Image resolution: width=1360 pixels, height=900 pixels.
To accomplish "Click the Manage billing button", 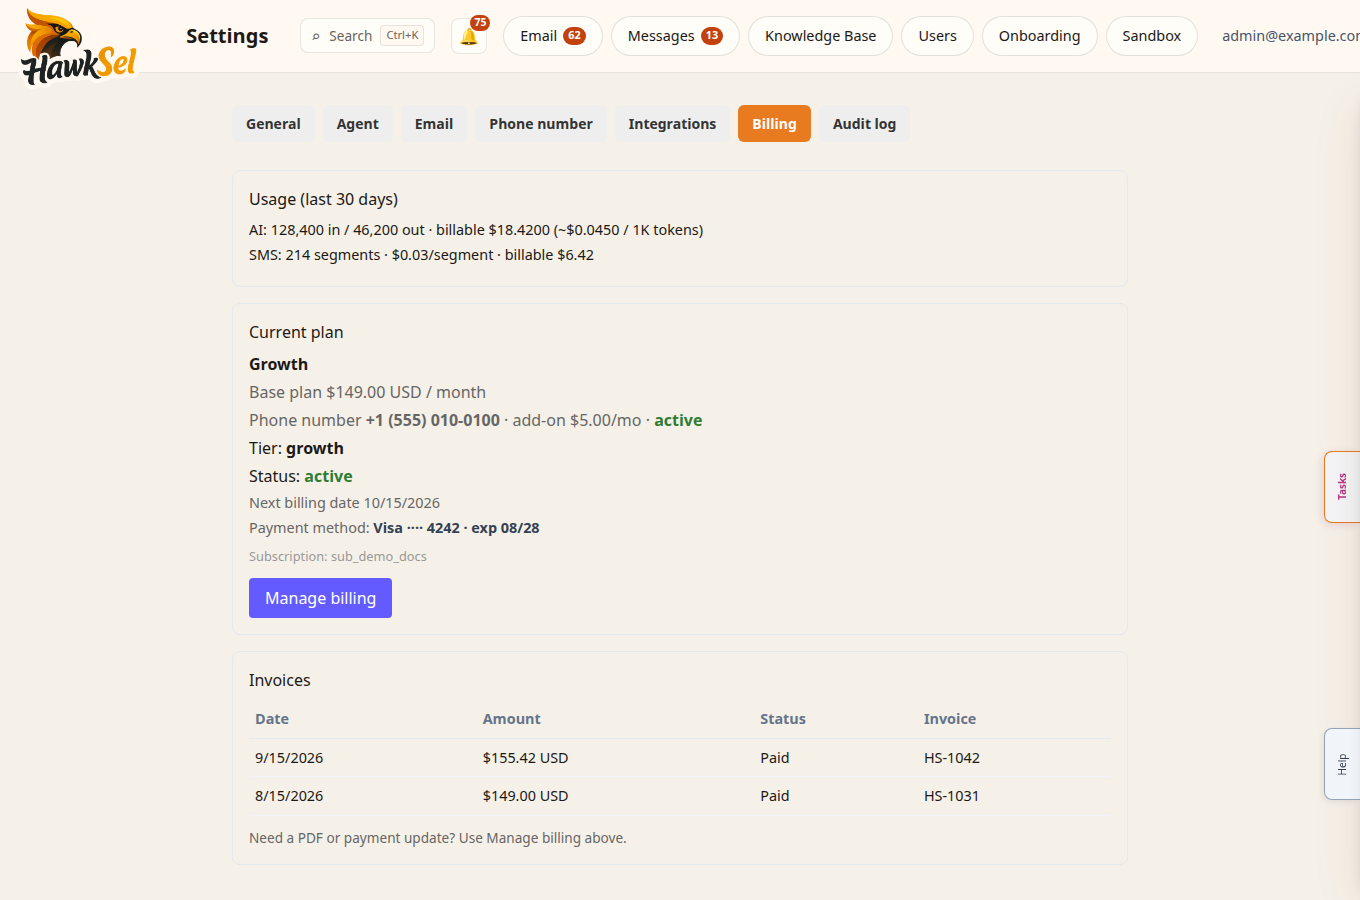I will (x=320, y=598).
